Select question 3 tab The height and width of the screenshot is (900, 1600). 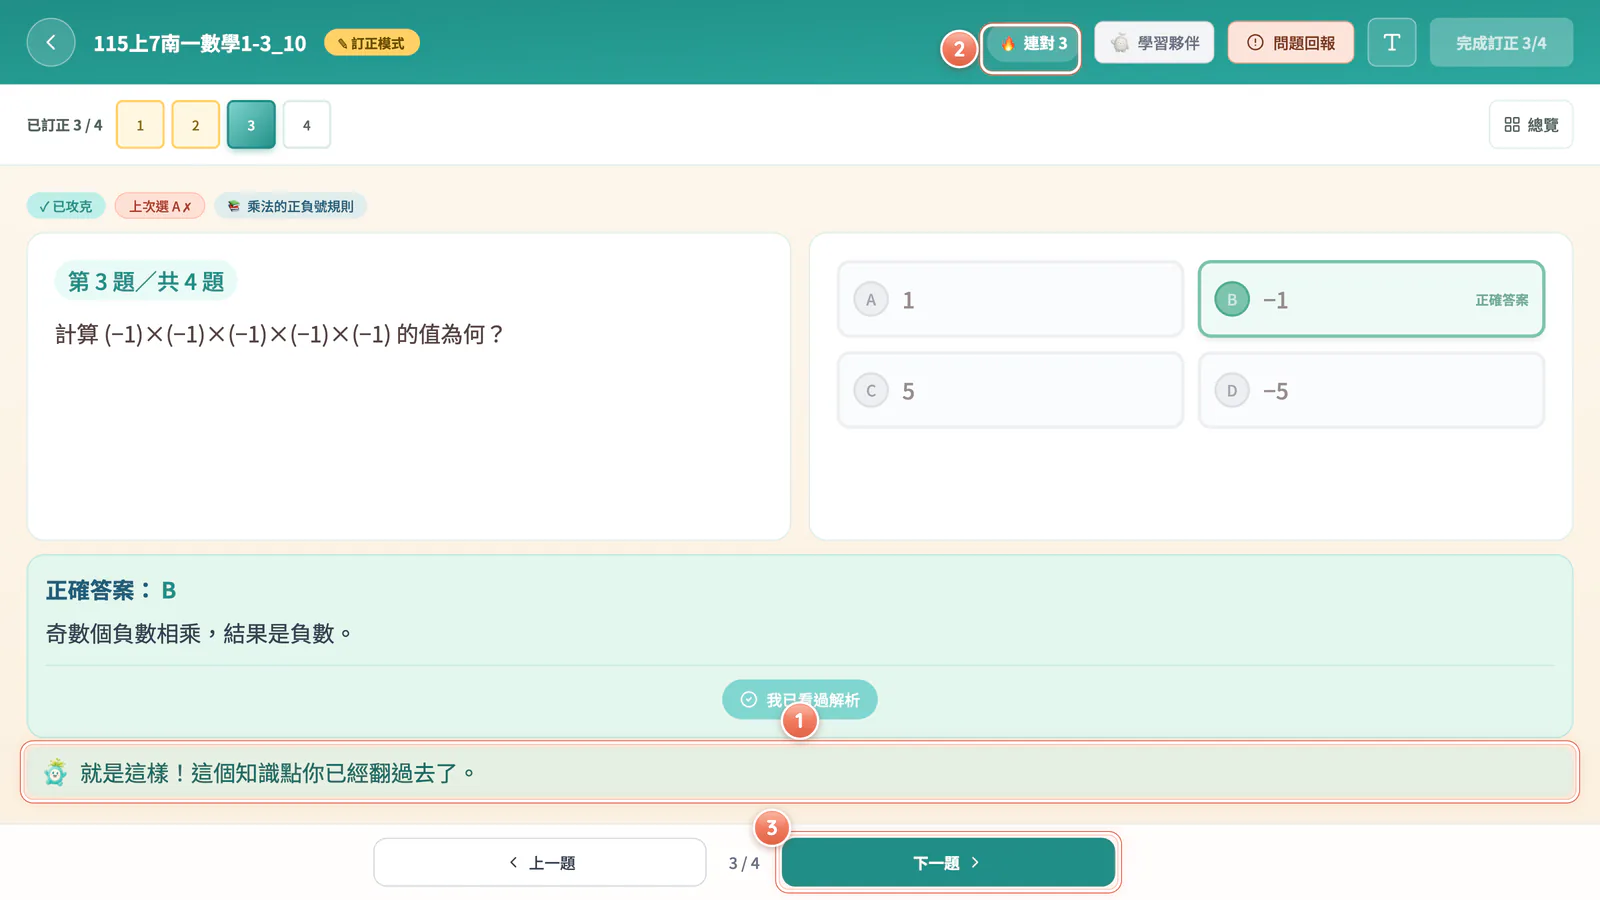click(251, 125)
